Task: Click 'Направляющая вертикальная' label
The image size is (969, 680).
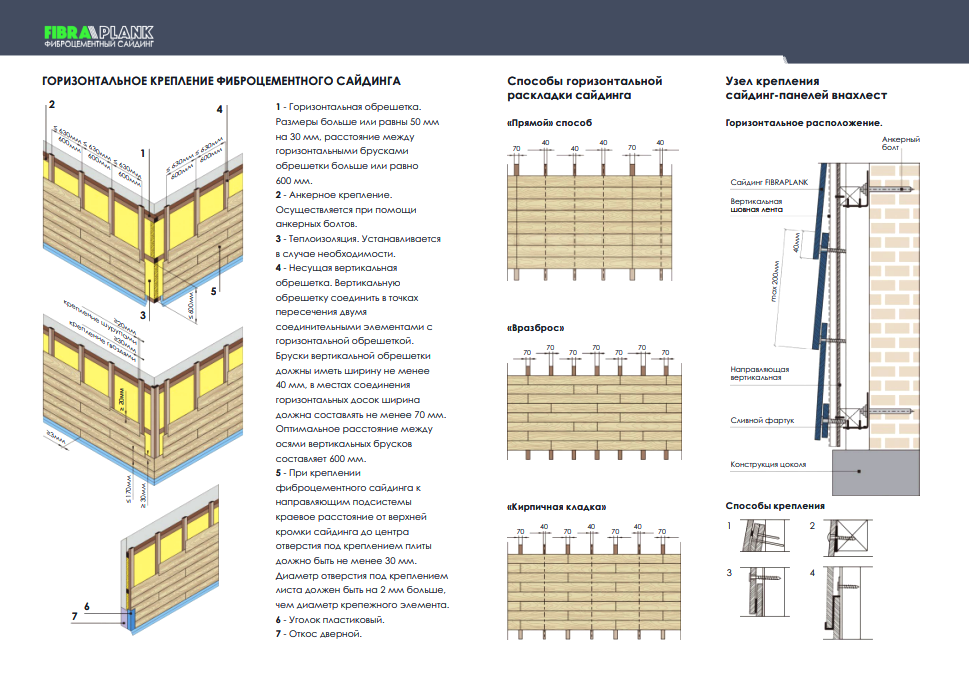Action: point(760,373)
